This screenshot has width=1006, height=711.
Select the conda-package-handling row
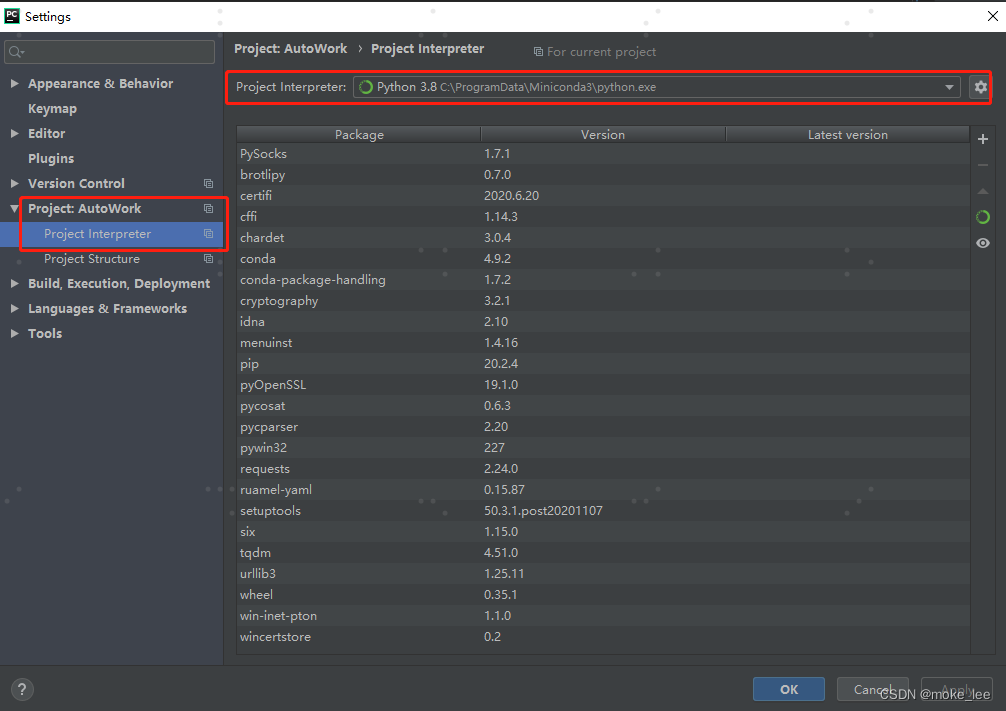pos(603,280)
